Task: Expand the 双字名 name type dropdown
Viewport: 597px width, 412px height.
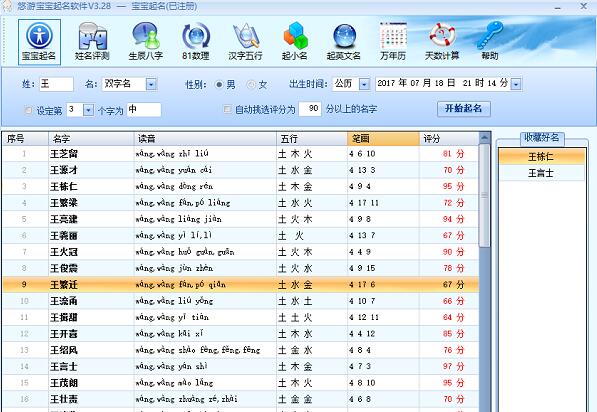Action: tap(151, 84)
